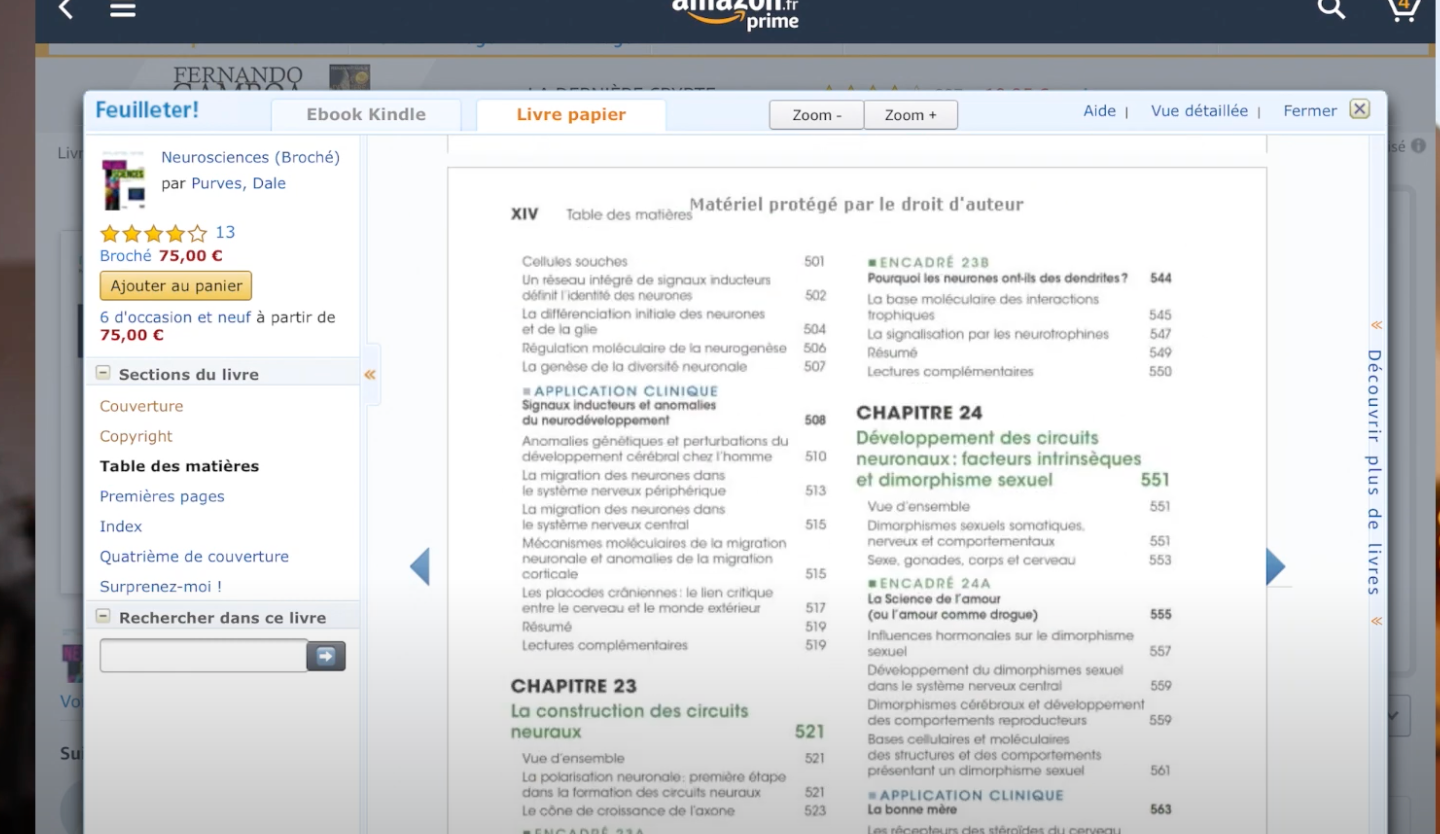This screenshot has height=834, width=1440.
Task: Go to previous page with left arrow
Action: [420, 567]
